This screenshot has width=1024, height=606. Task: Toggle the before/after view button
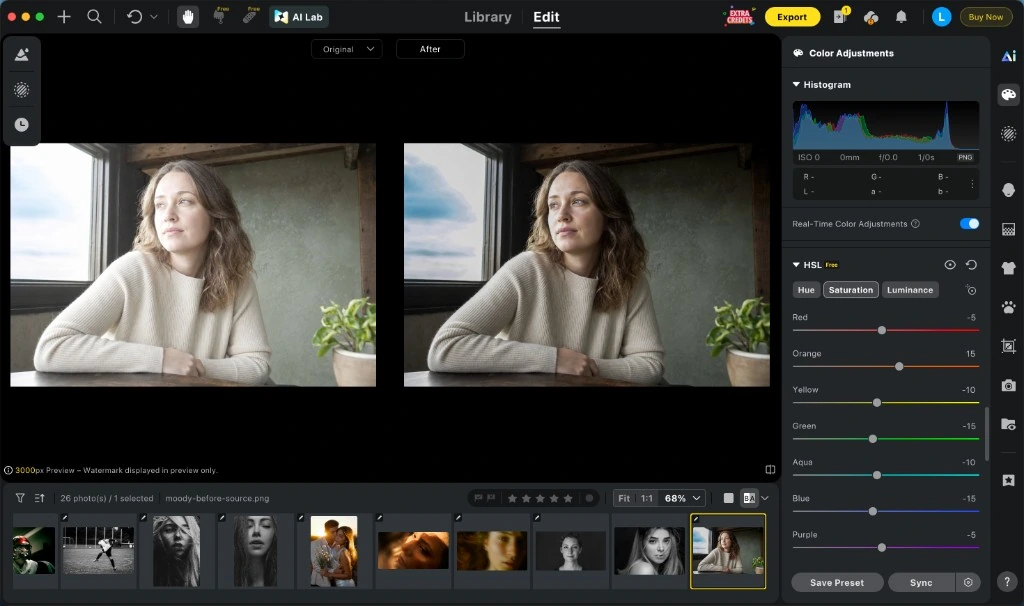pos(749,498)
